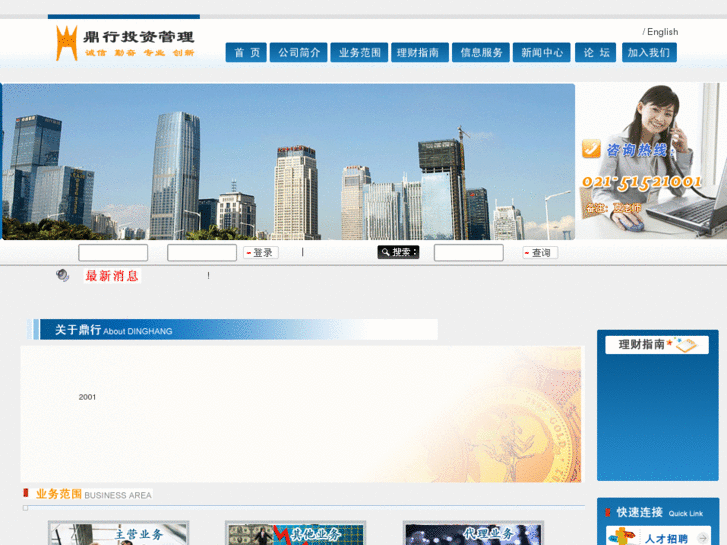Open the 代理业务 thumbnail
This screenshot has width=727, height=545.
coord(473,533)
